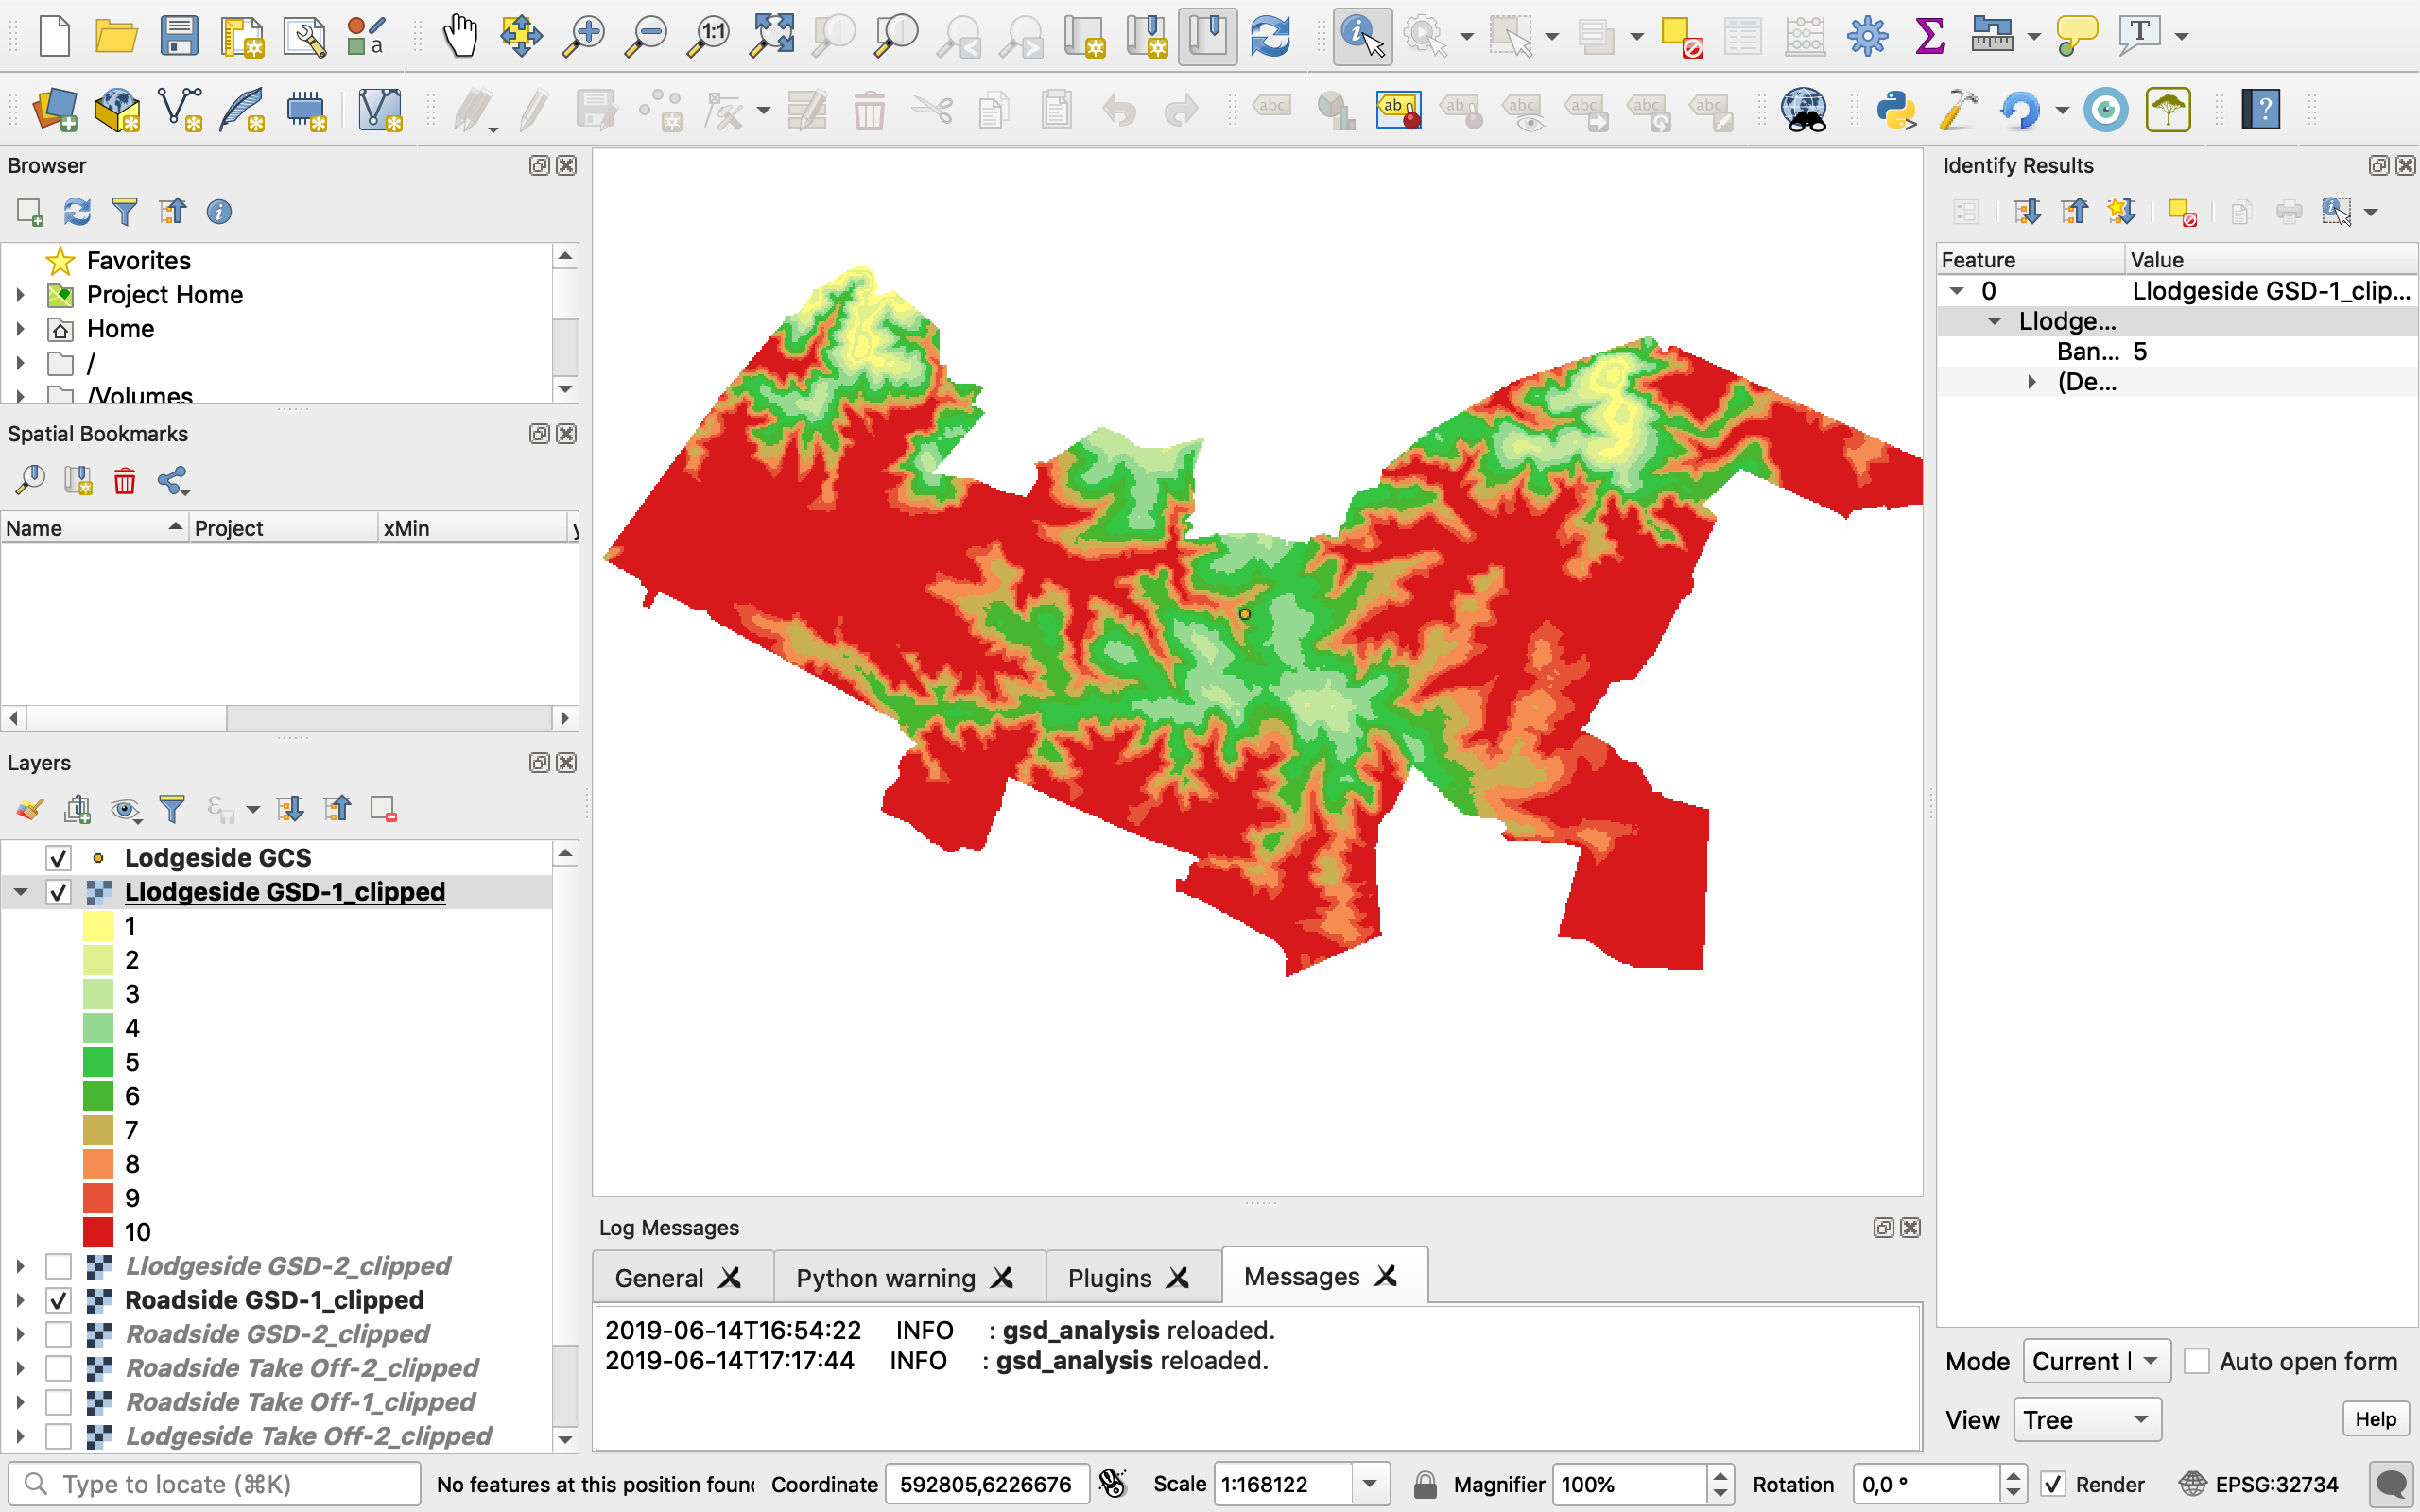Select Favorites in Browser
Viewport: 2420px width, 1512px height.
(x=138, y=261)
